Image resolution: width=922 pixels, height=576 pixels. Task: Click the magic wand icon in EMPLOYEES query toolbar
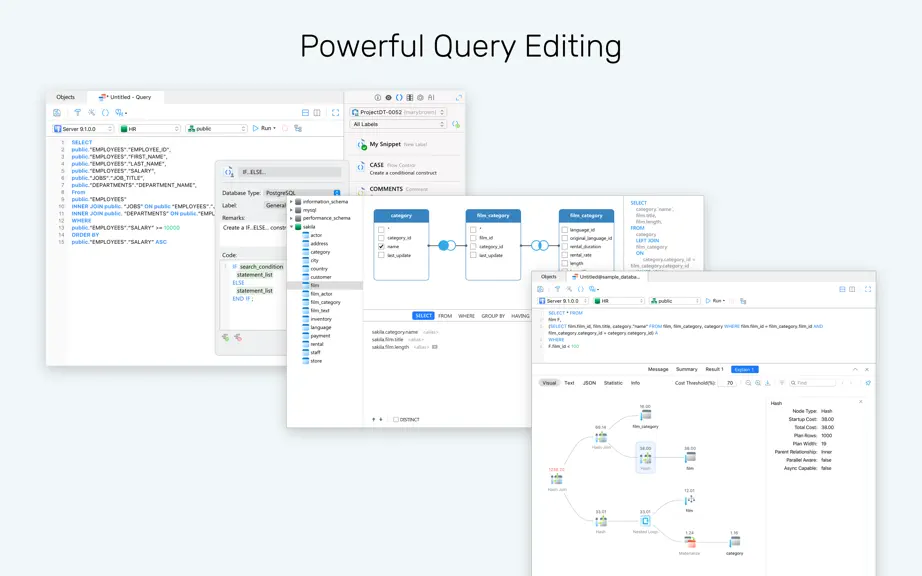tap(92, 112)
